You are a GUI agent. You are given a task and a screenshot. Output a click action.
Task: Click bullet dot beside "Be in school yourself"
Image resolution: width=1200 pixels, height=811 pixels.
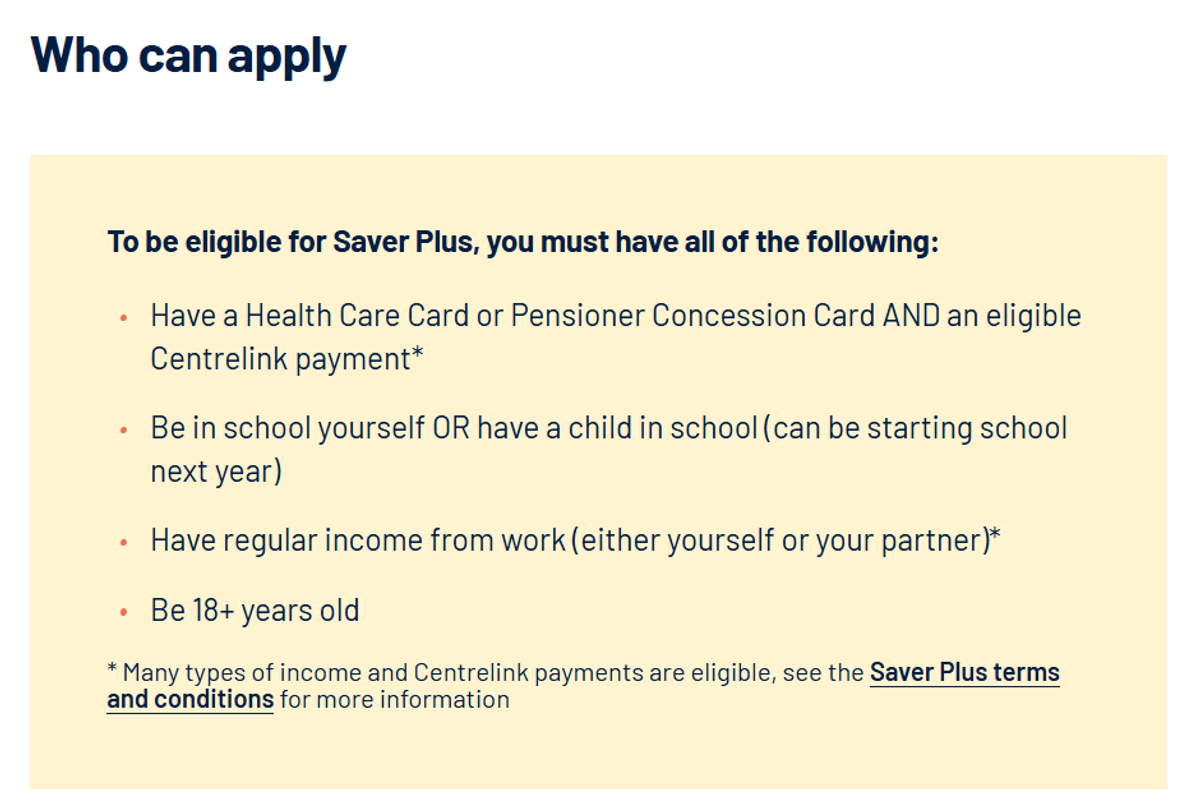(x=124, y=430)
